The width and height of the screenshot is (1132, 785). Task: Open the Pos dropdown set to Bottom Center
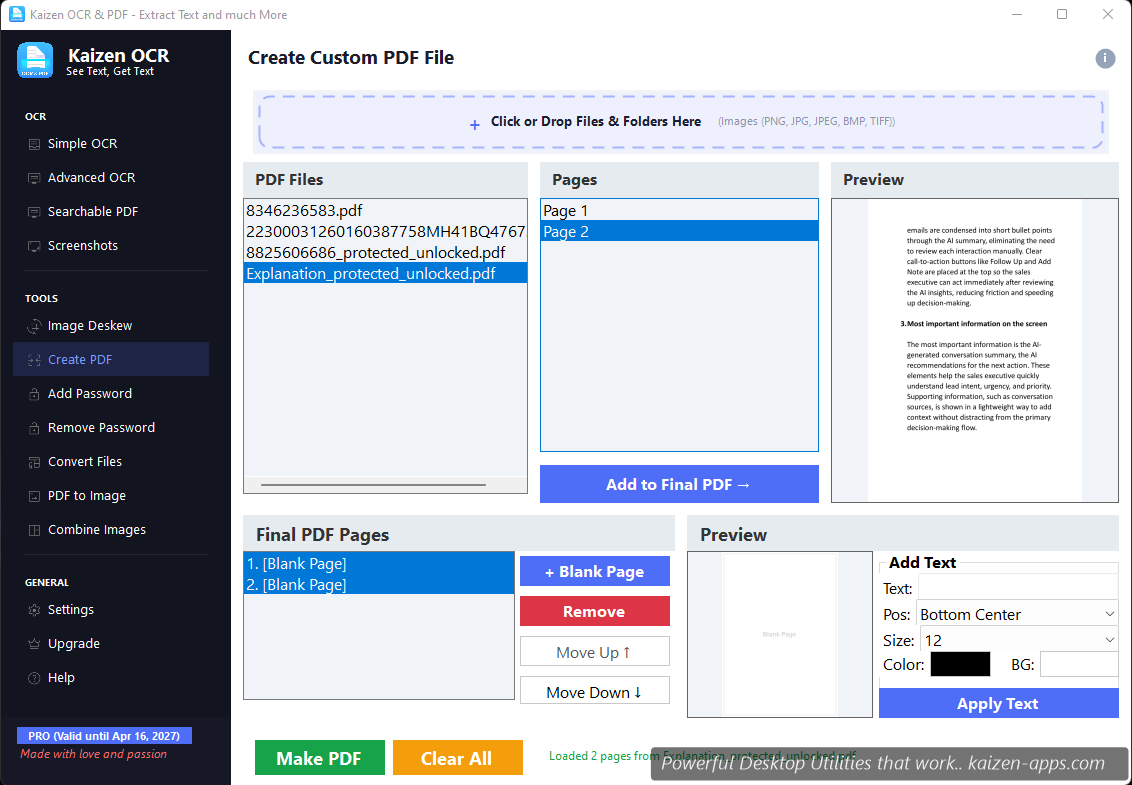coord(1017,613)
